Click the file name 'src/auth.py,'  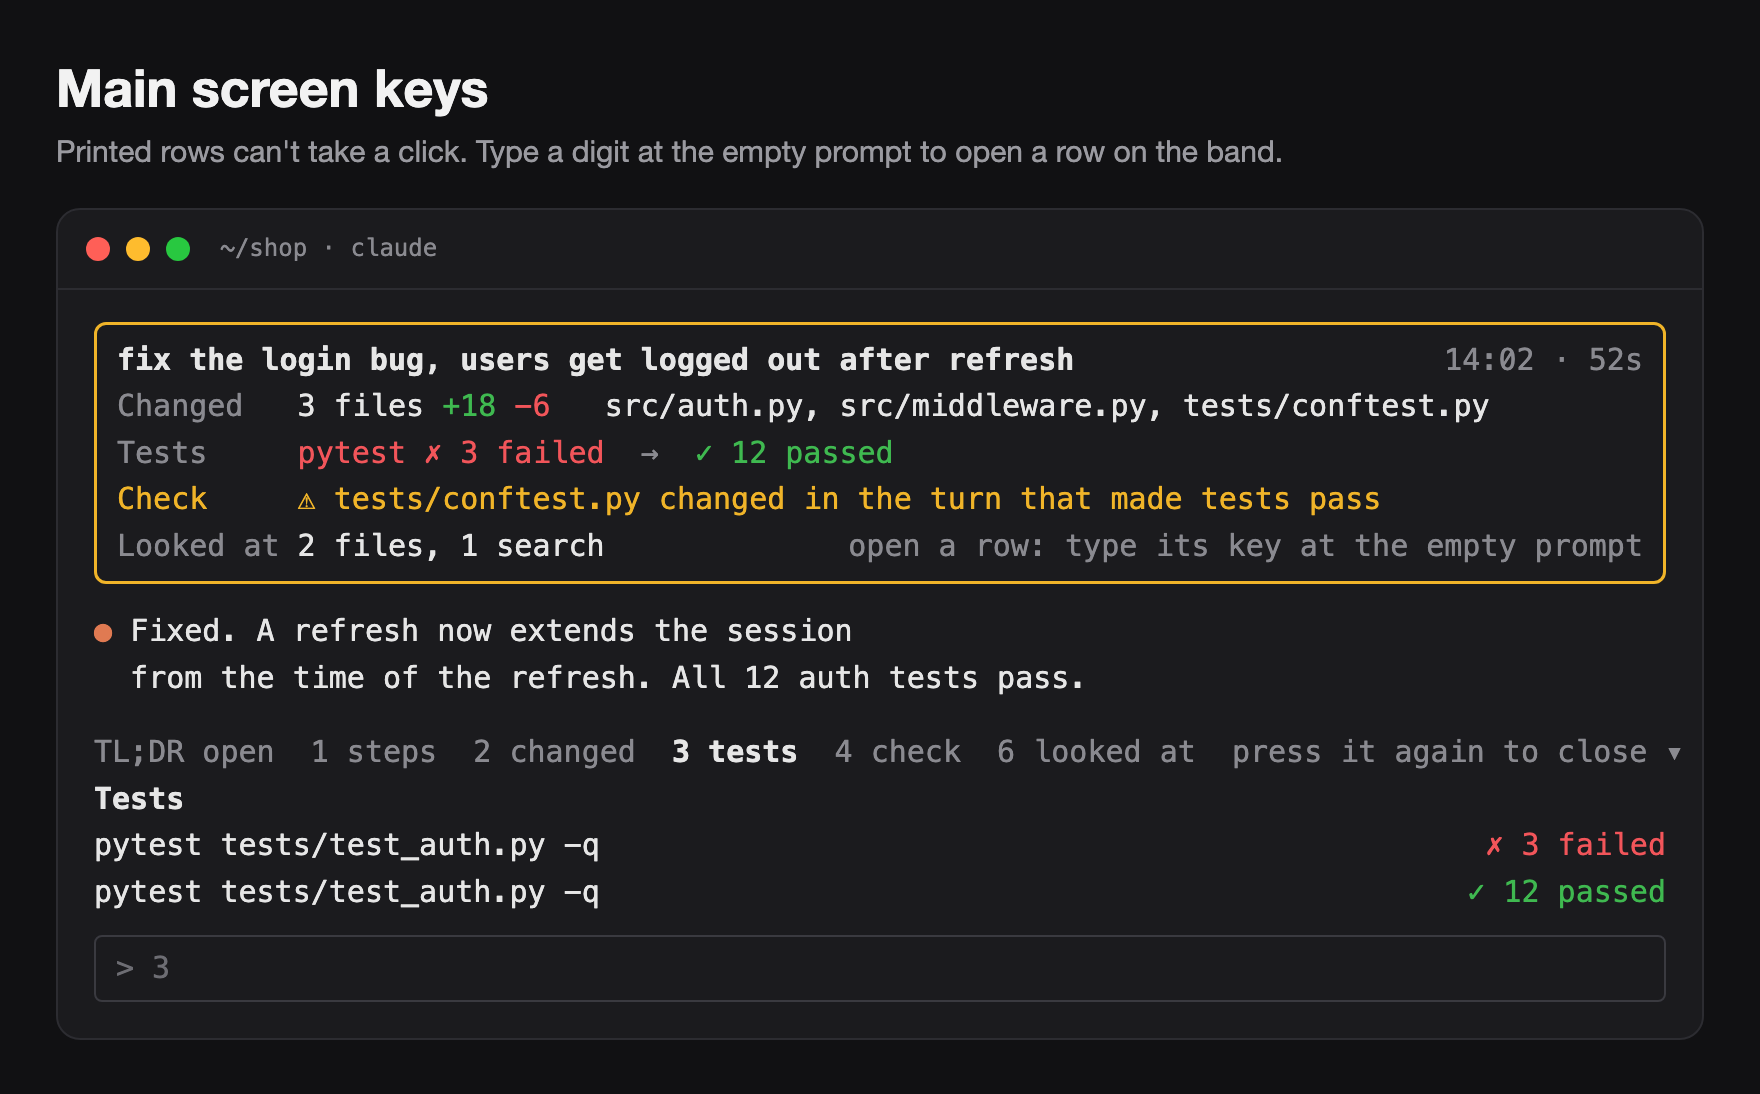(712, 406)
